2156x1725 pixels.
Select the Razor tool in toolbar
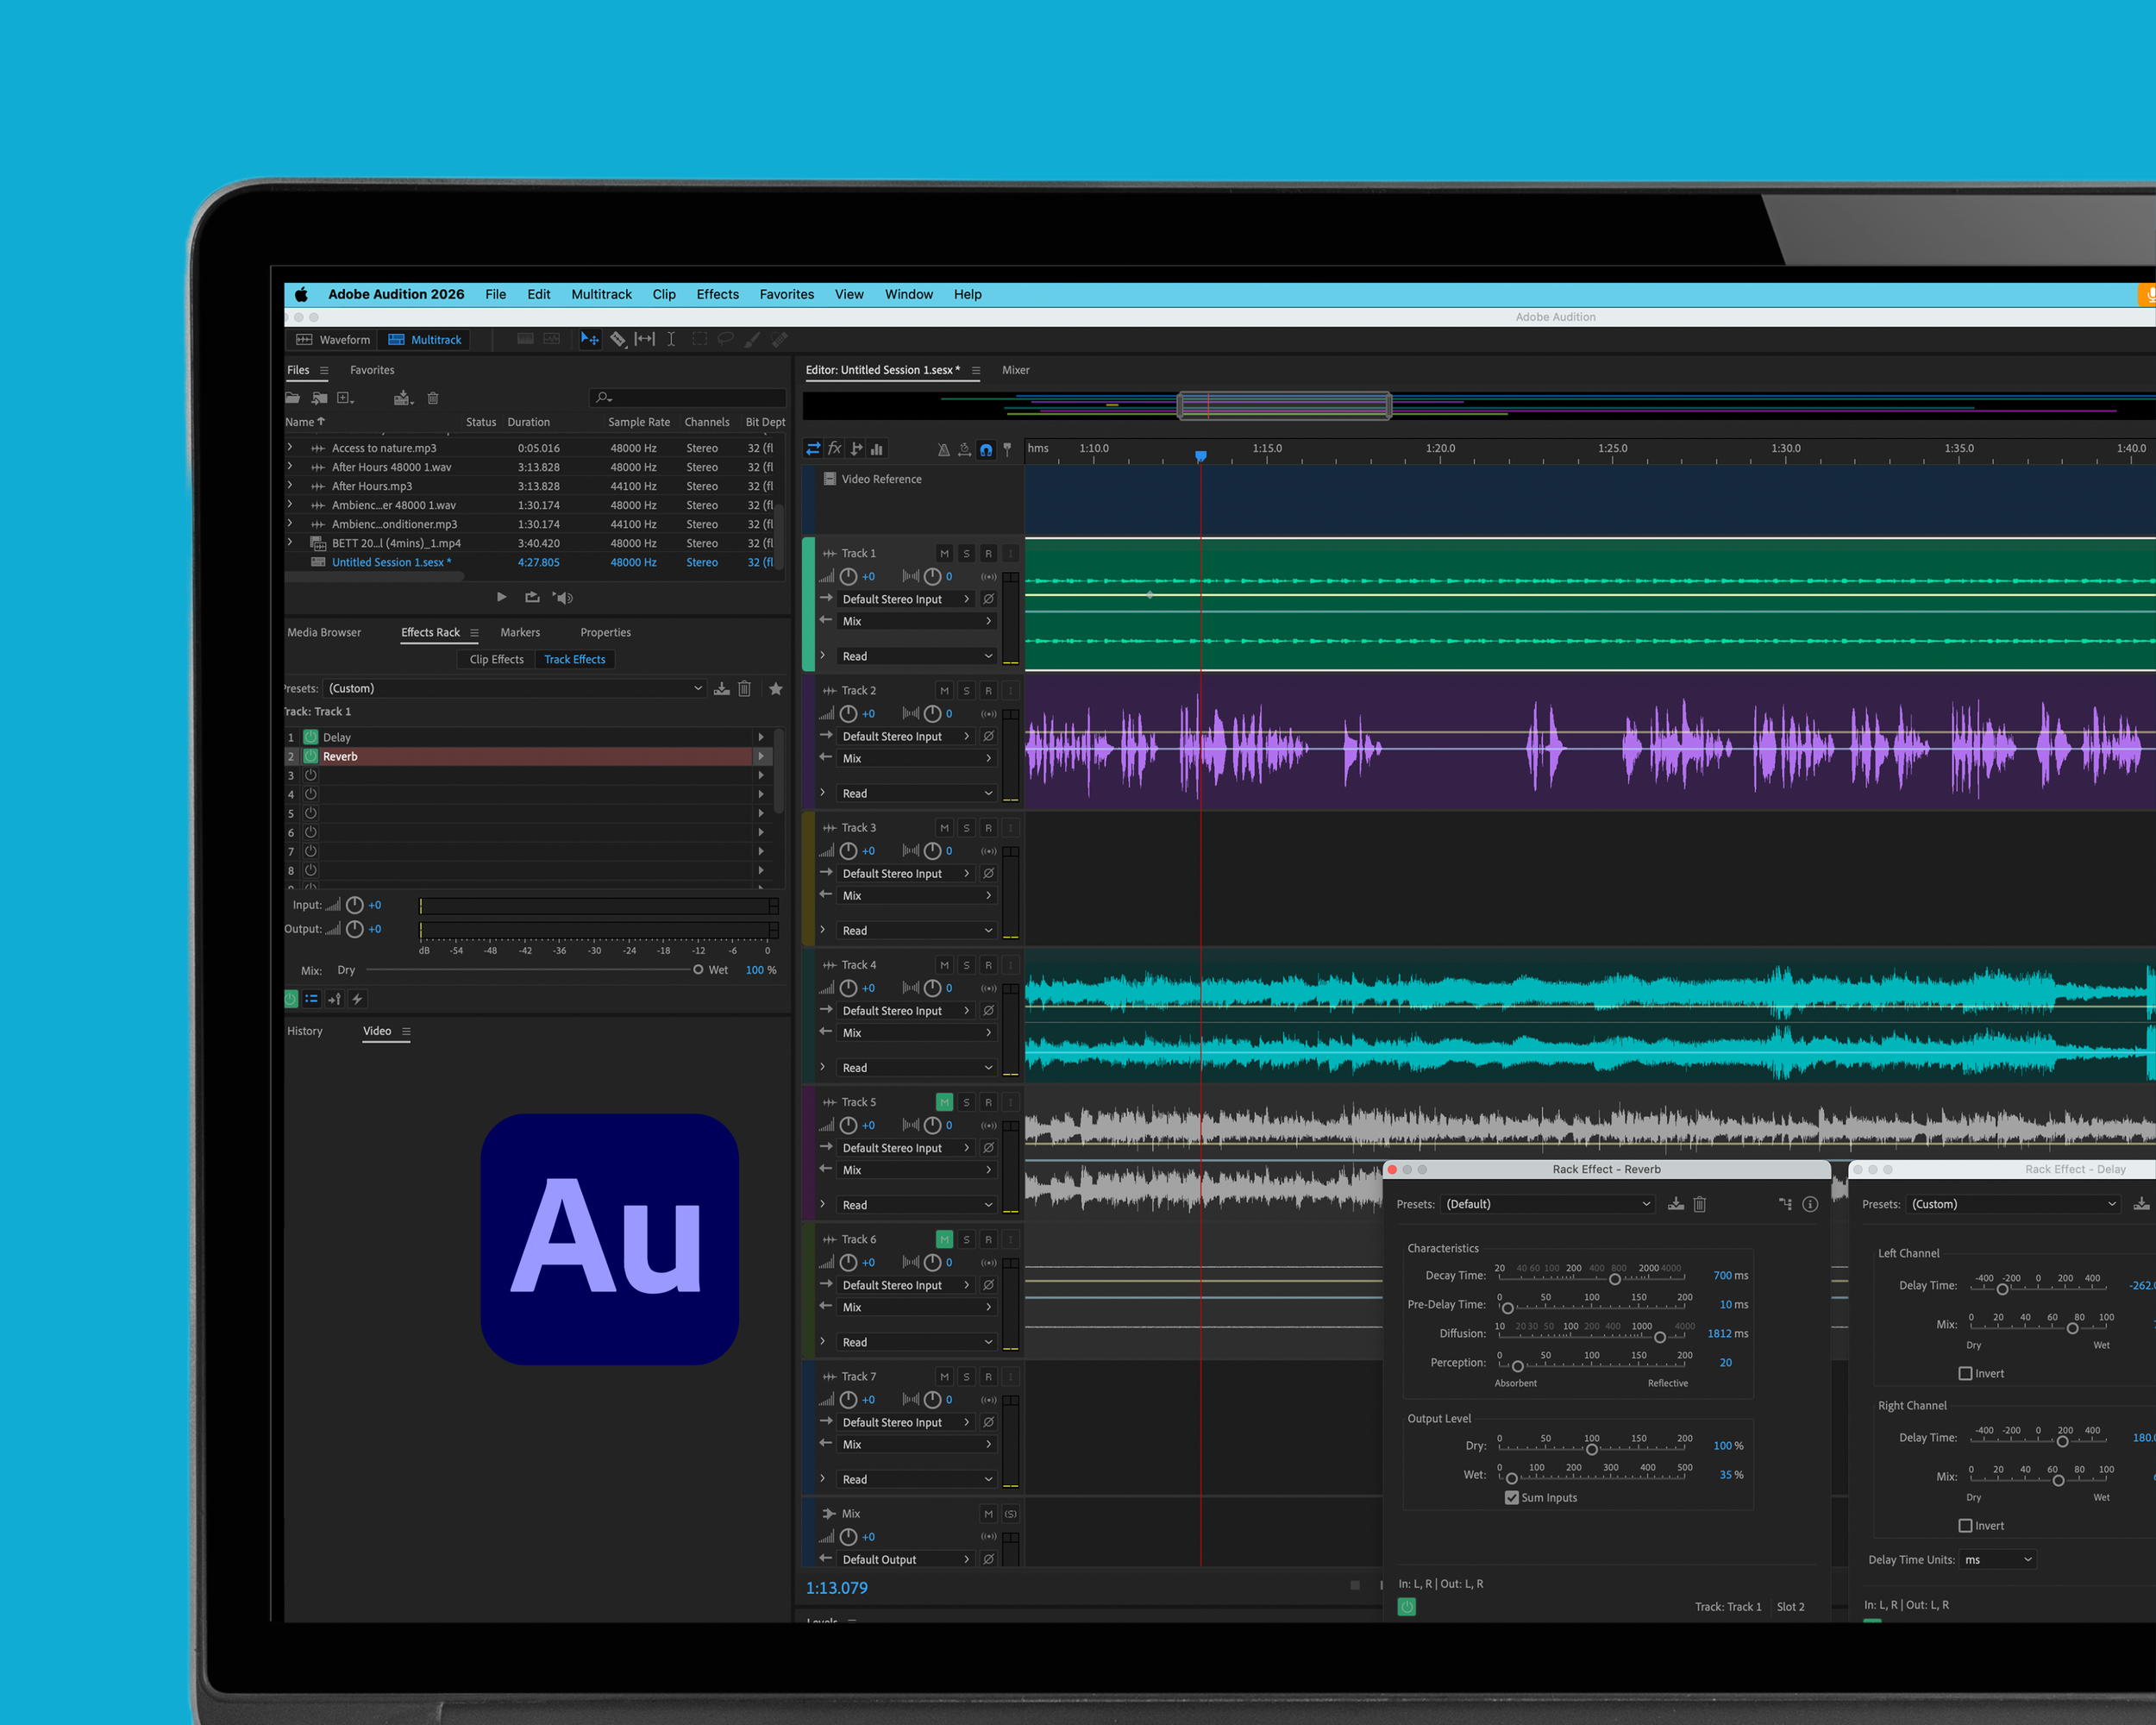tap(618, 340)
